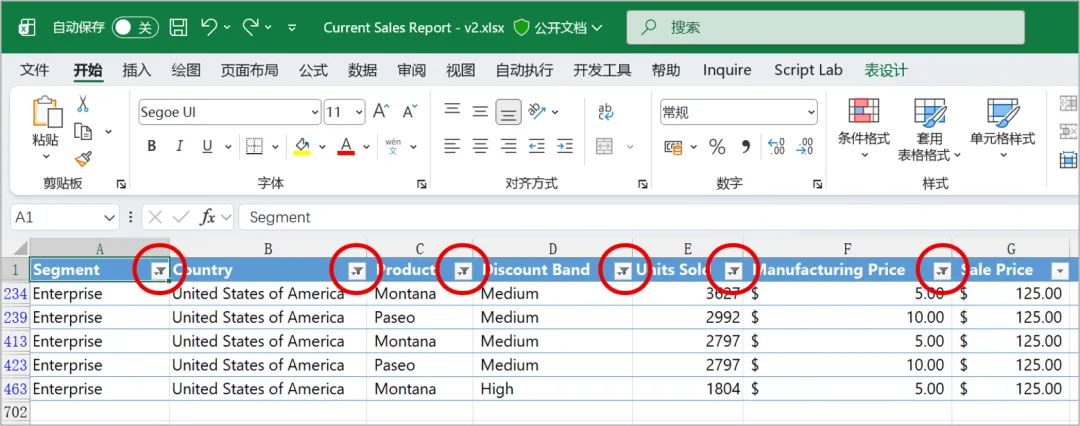
Task: Click the Wrap Text icon
Action: [x=605, y=111]
